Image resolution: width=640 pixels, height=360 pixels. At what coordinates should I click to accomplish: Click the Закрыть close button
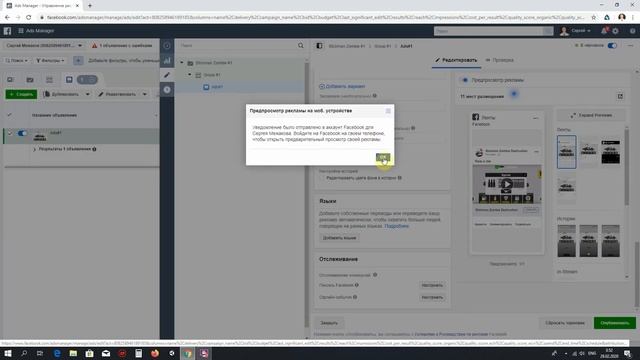click(x=329, y=323)
